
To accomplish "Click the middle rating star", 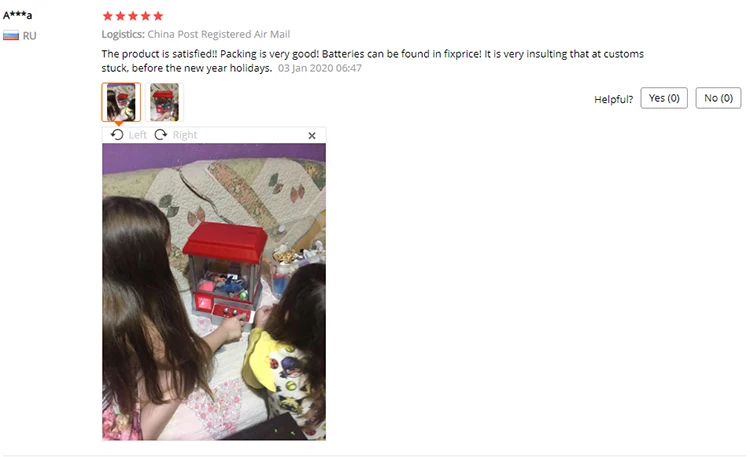I will pos(133,16).
